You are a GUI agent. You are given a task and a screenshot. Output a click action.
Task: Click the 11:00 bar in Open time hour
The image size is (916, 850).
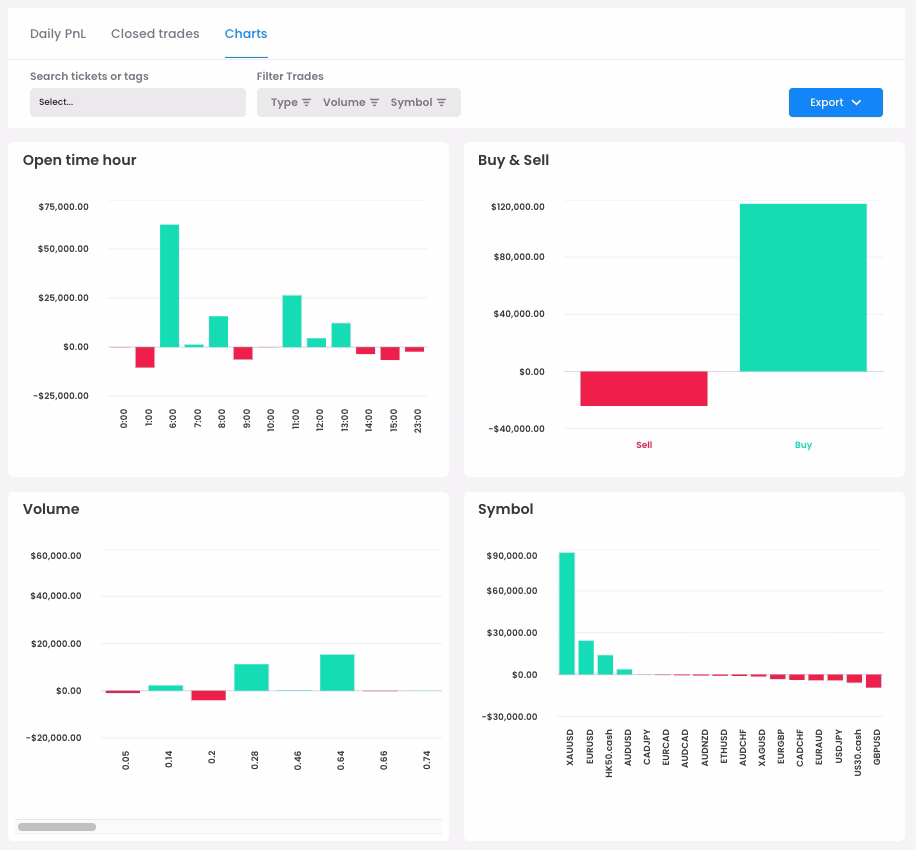tap(292, 321)
